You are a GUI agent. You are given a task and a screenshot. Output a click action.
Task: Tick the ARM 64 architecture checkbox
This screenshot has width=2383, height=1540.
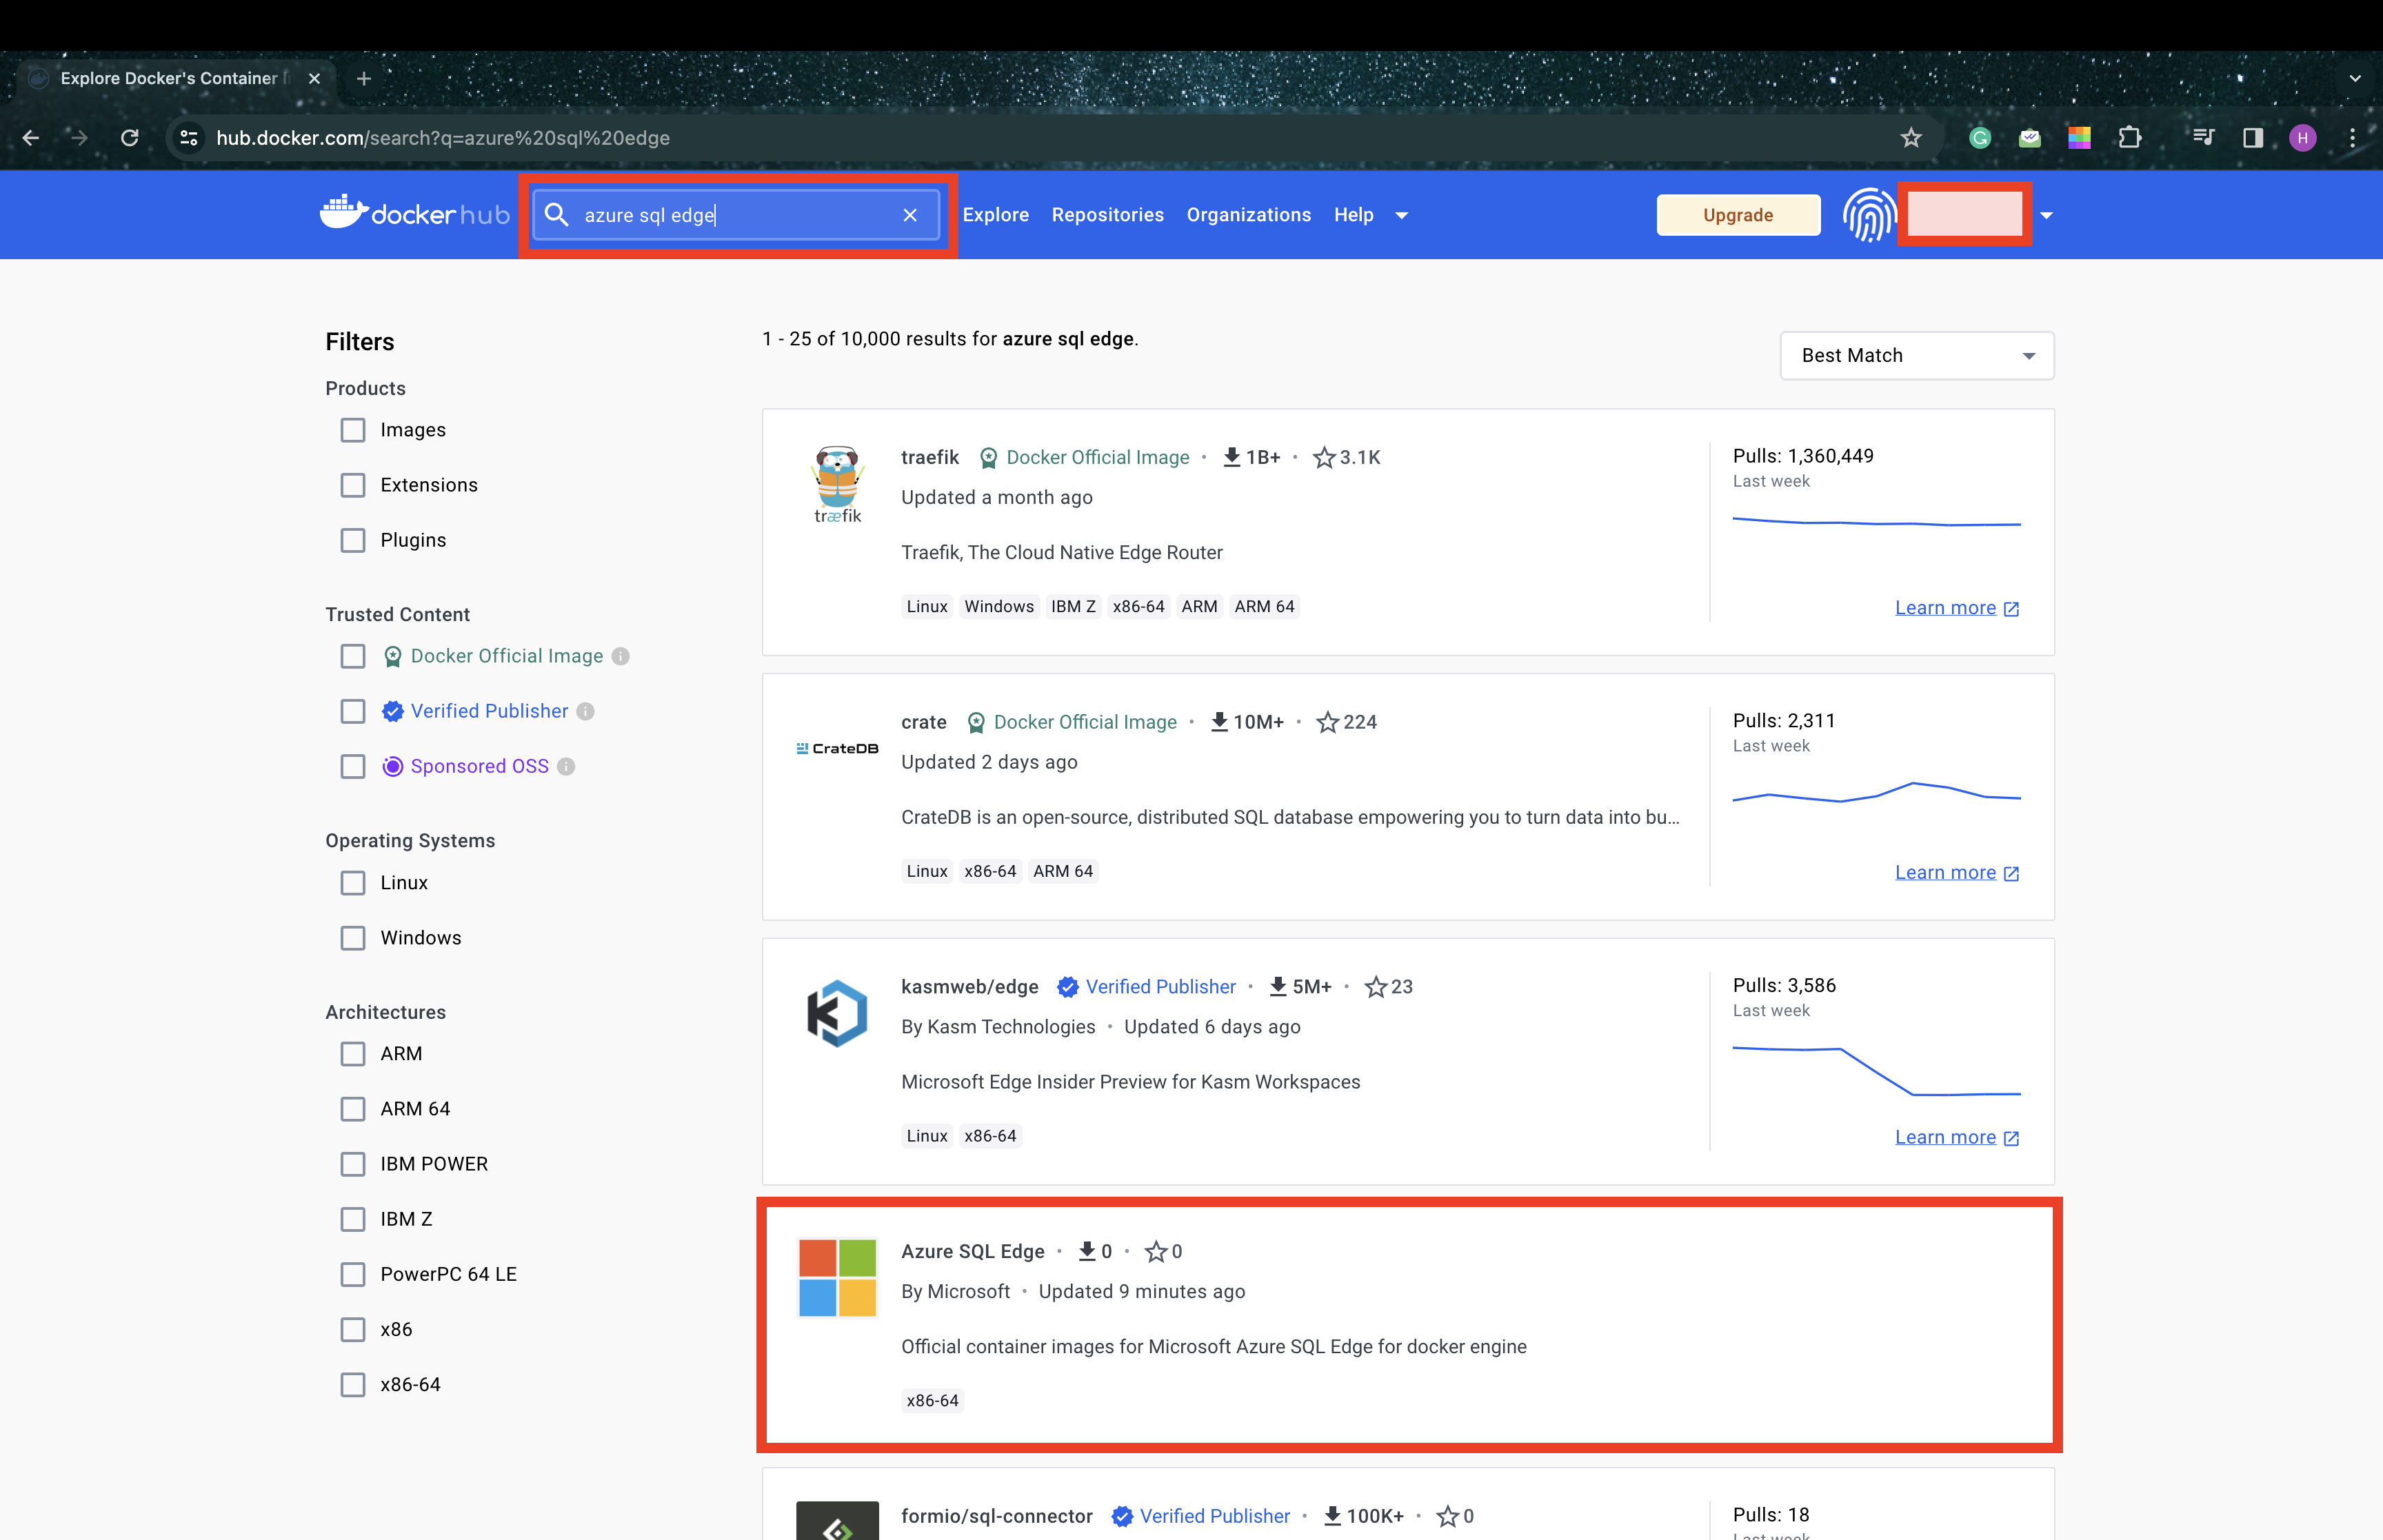353,1109
